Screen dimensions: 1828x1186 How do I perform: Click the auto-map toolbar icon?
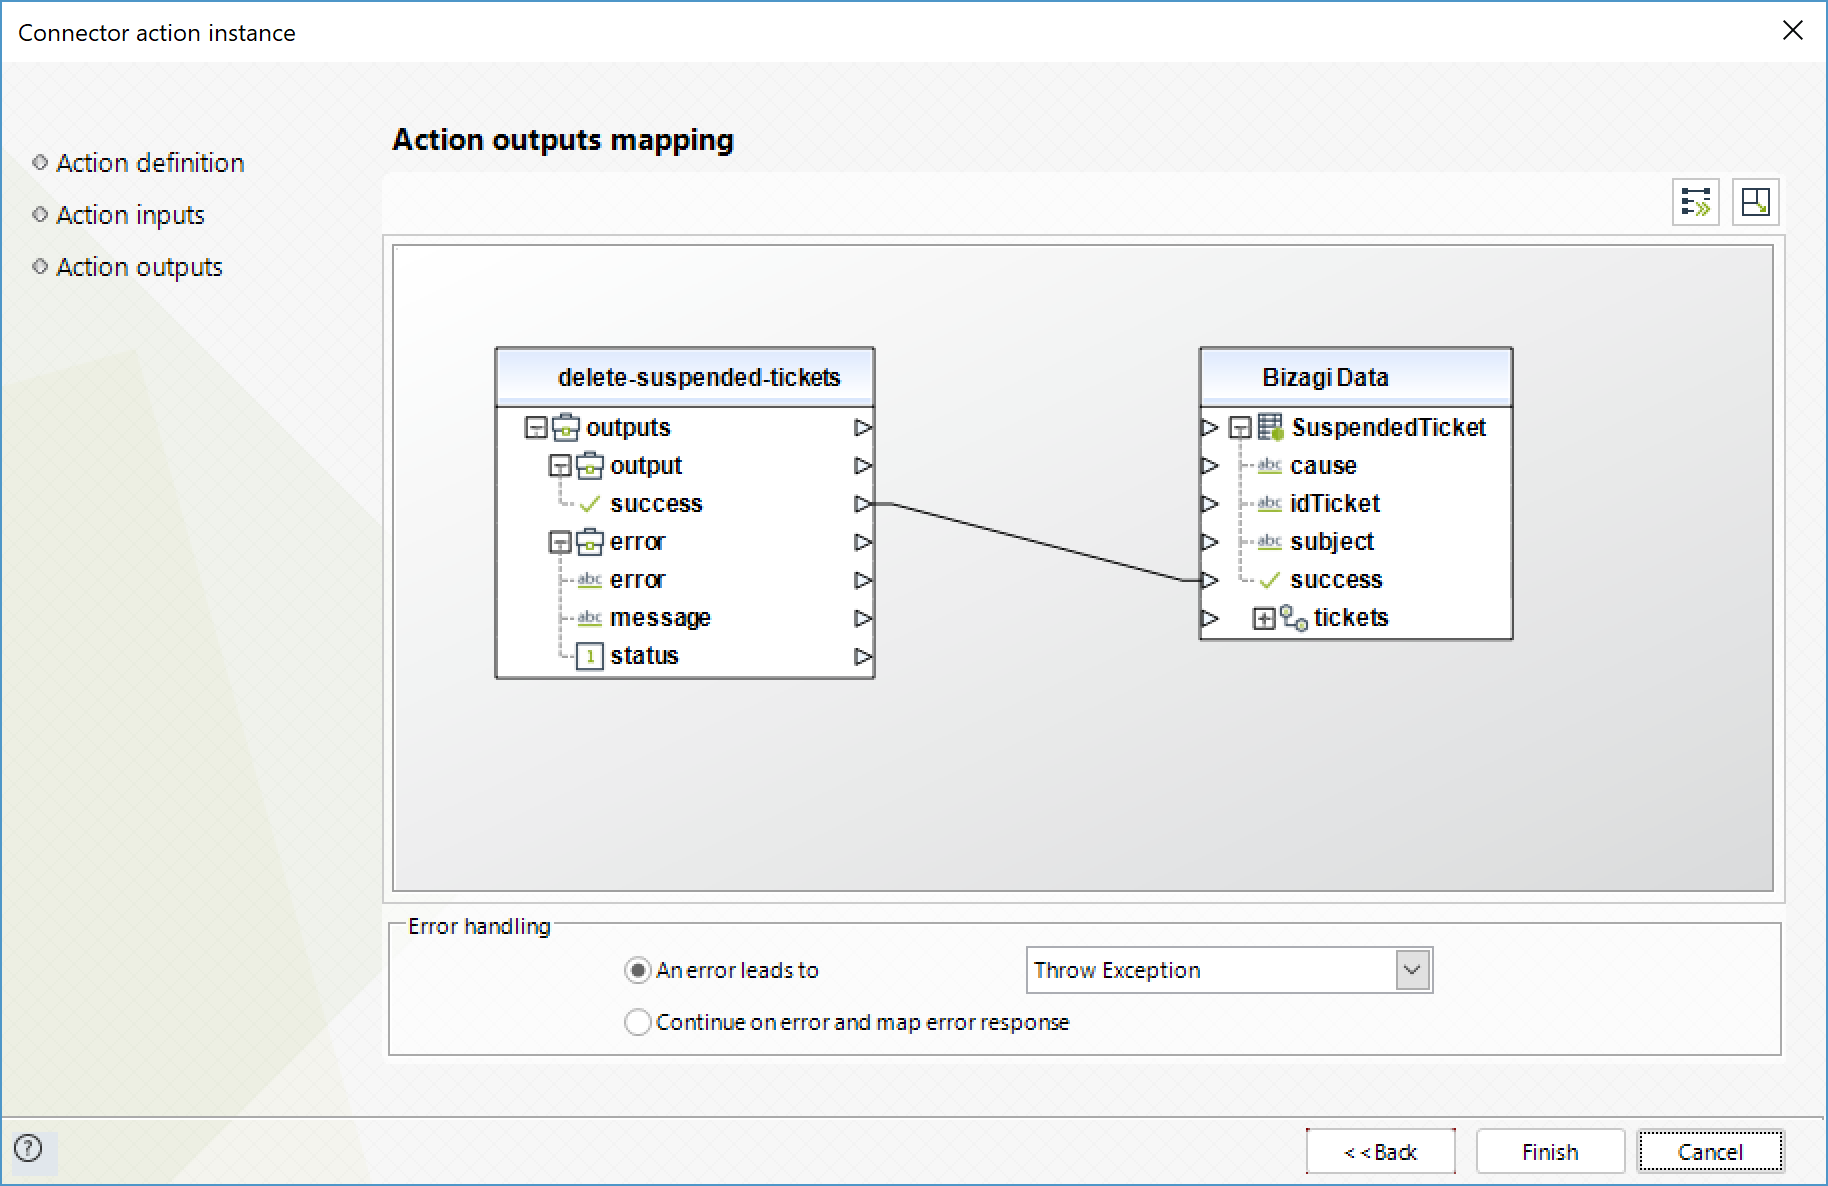(1696, 202)
